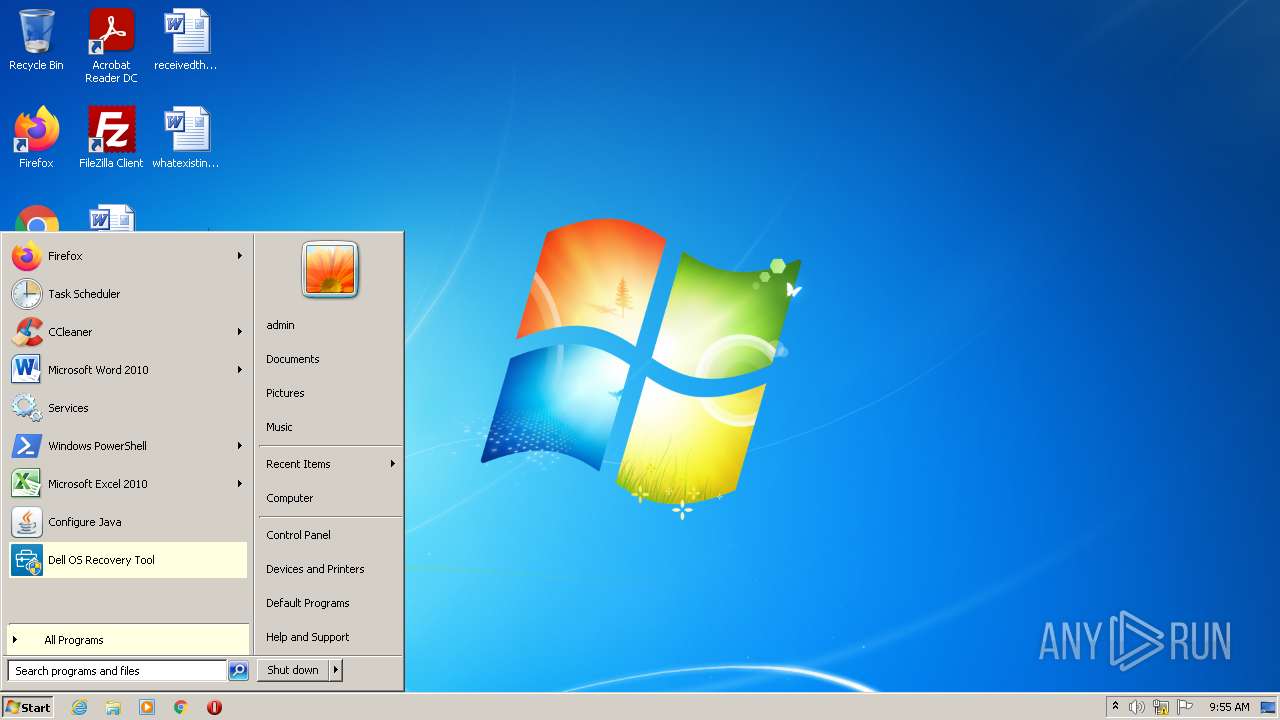Screen dimensions: 1280x720
Task: Click the Show desktop icon in tray
Action: click(1268, 707)
